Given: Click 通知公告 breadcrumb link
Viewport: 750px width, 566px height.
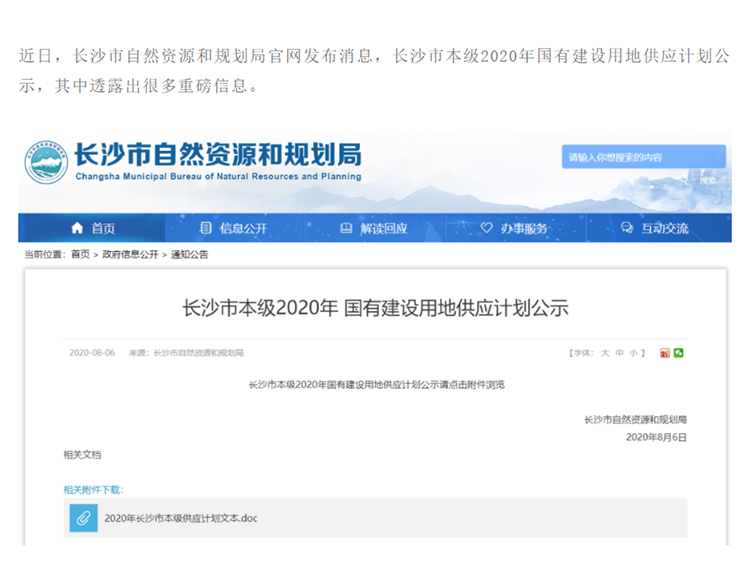Looking at the screenshot, I should (189, 255).
